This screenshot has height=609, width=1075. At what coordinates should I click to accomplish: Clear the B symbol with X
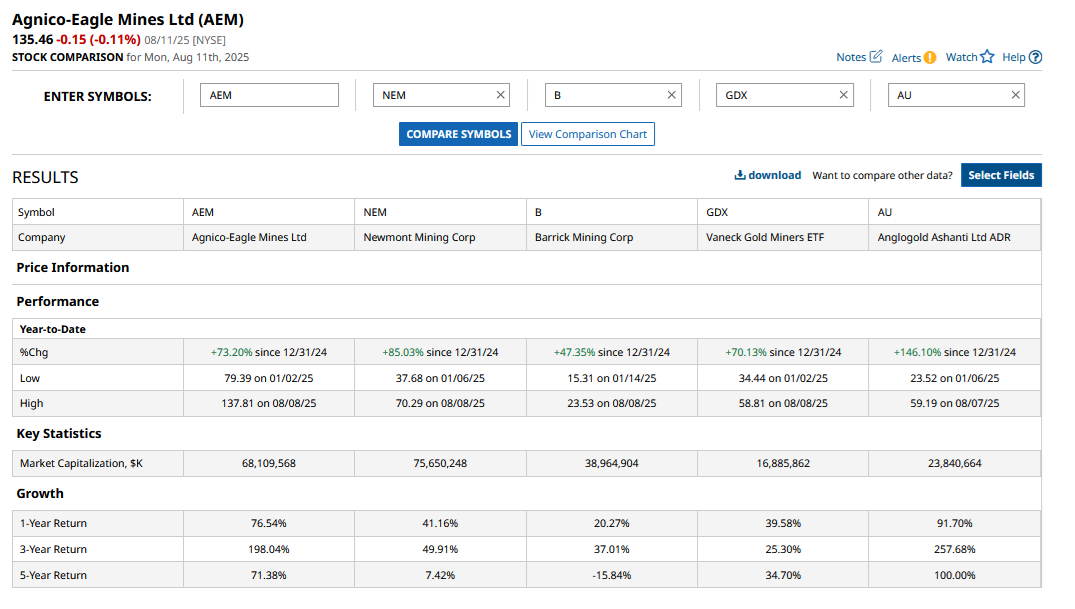point(672,95)
